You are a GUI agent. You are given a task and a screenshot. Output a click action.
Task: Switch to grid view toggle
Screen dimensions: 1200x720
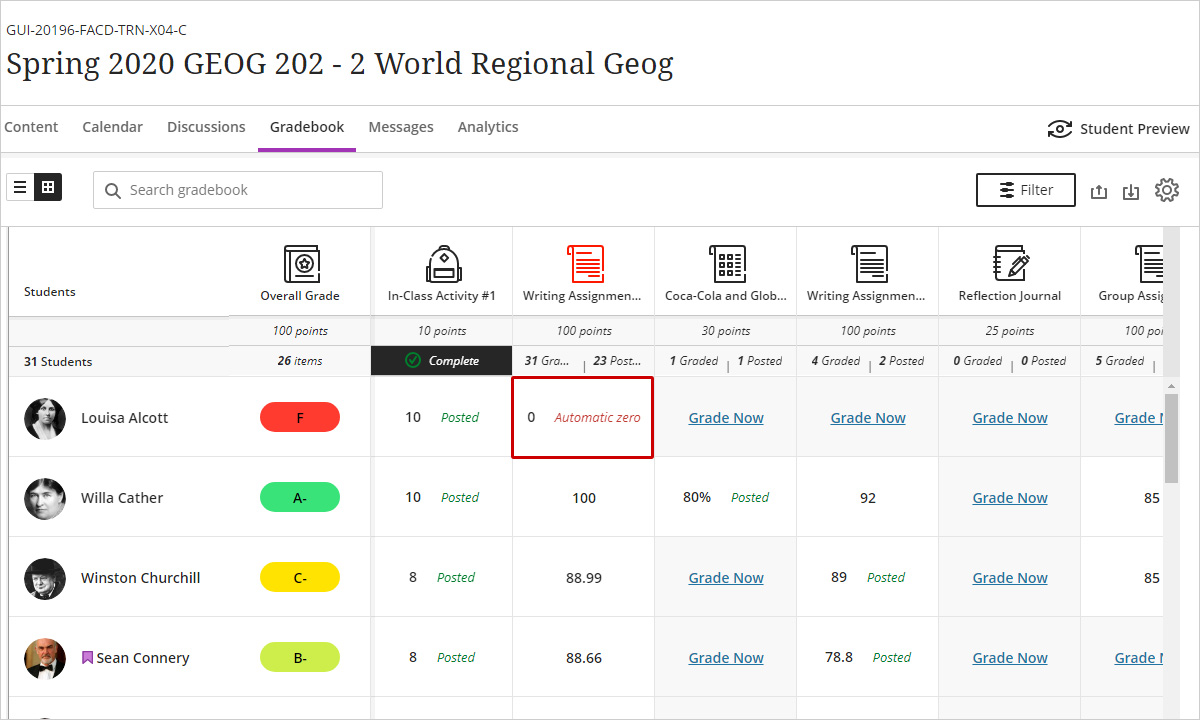point(48,187)
